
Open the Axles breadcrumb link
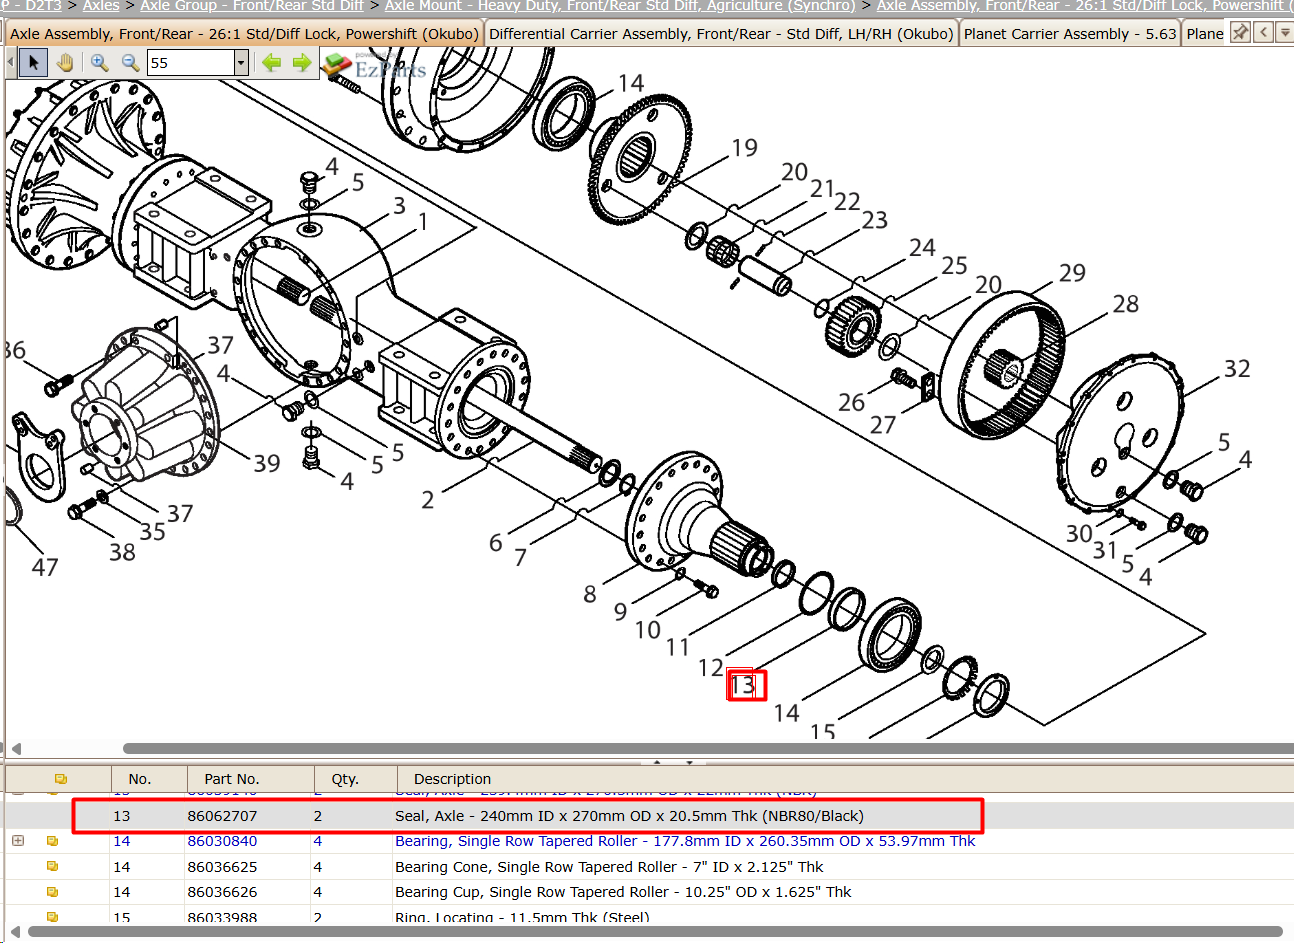tap(101, 6)
